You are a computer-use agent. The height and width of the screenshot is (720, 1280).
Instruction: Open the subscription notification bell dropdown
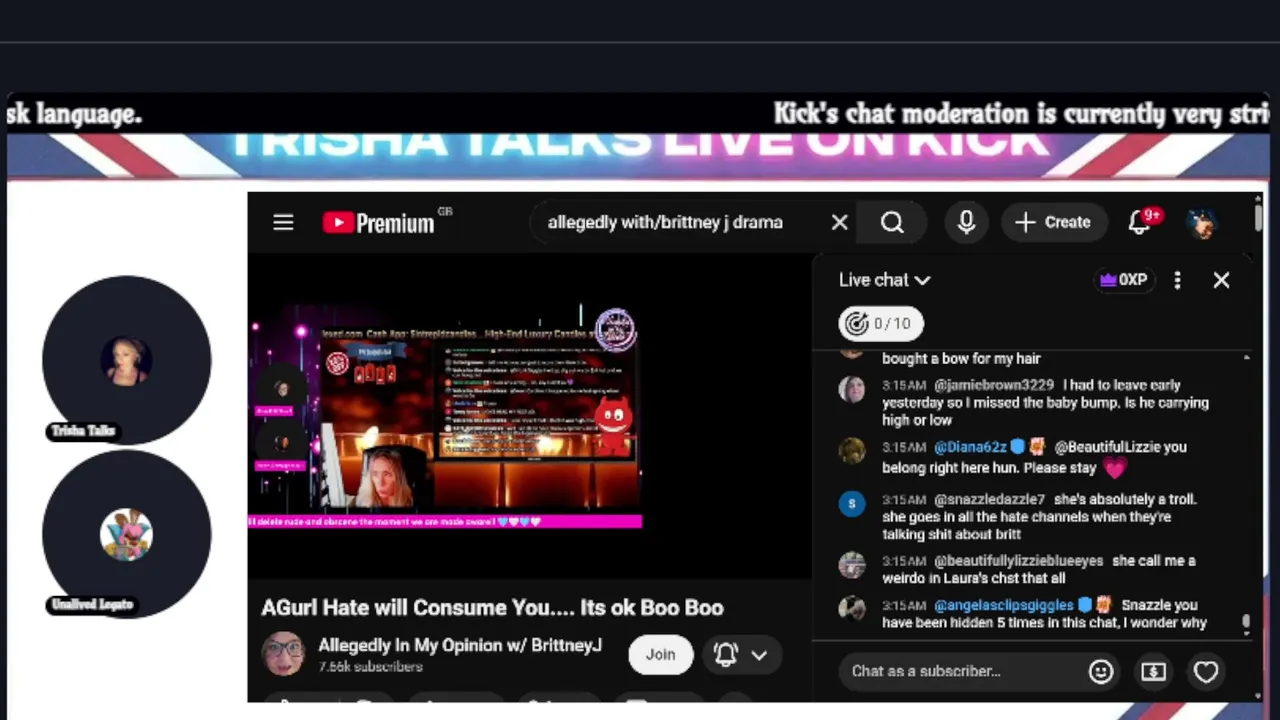[x=741, y=654]
